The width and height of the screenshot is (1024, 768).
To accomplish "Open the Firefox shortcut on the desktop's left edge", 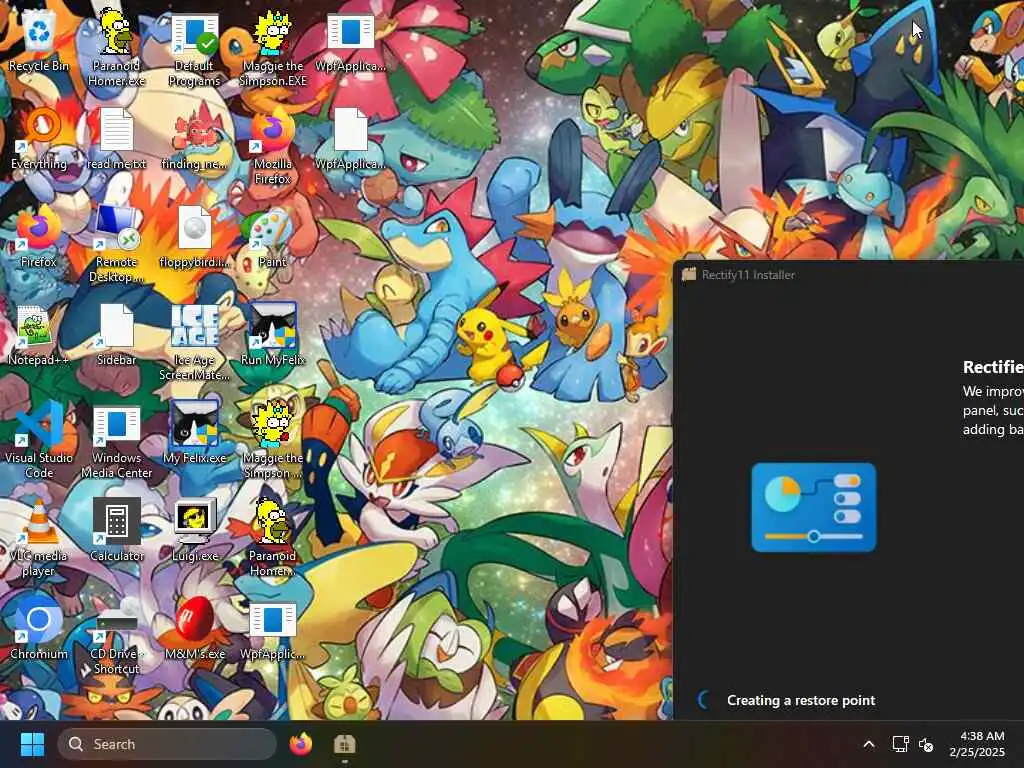I will click(39, 237).
